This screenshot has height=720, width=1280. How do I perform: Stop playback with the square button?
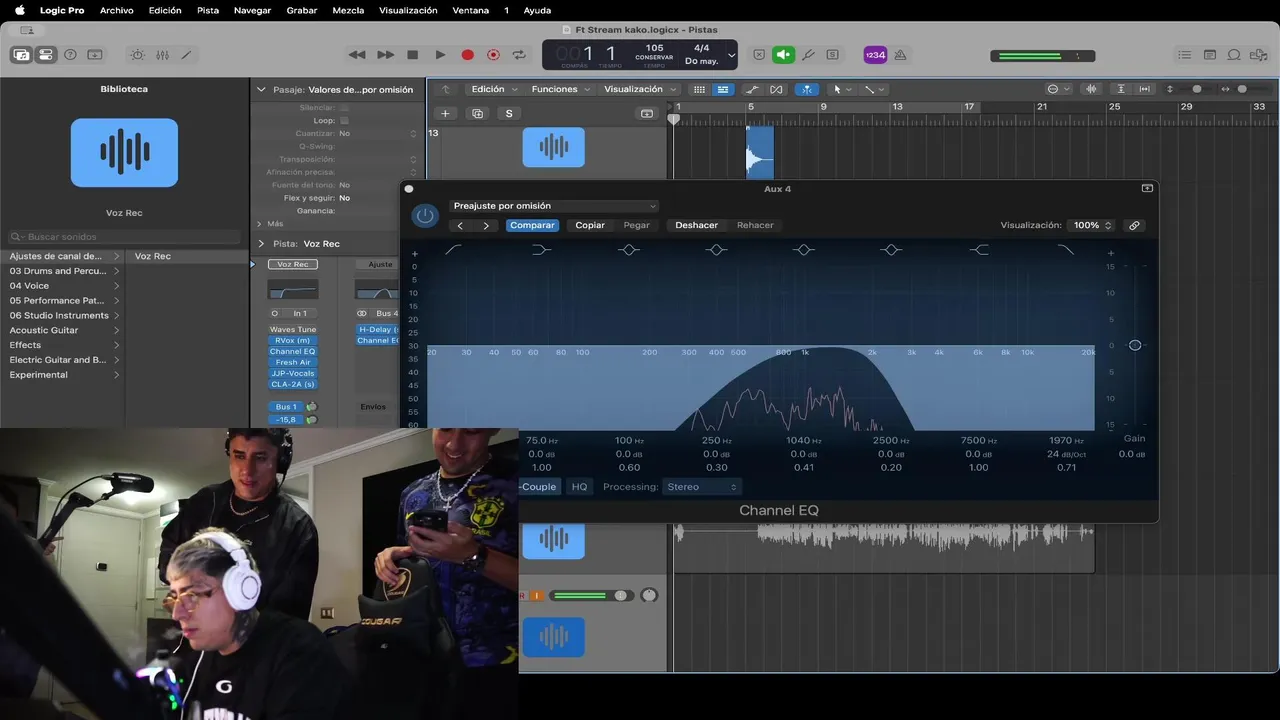pos(412,55)
